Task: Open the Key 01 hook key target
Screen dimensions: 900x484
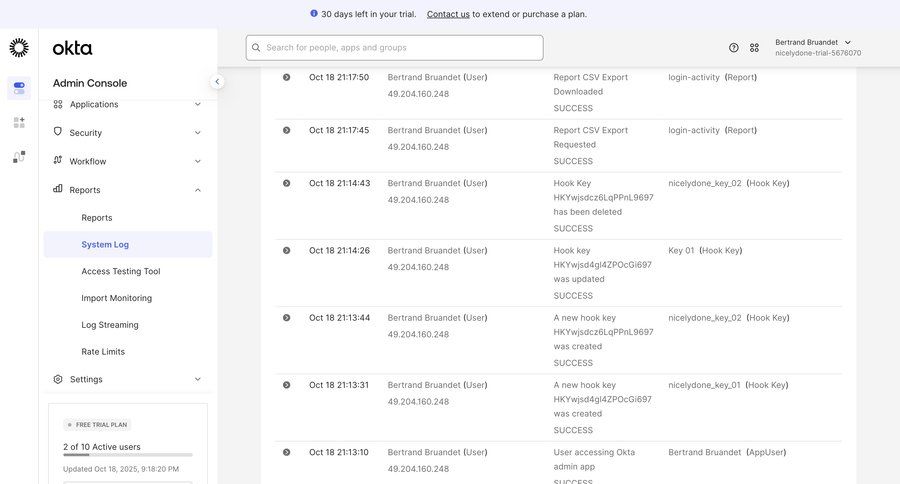Action: 681,250
